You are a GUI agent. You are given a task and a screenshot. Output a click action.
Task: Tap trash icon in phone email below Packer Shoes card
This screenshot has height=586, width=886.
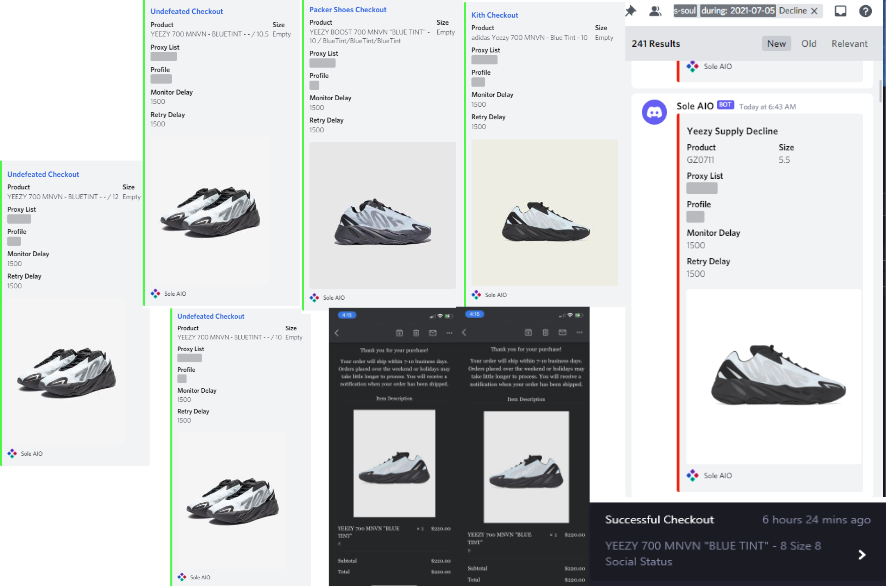point(416,333)
